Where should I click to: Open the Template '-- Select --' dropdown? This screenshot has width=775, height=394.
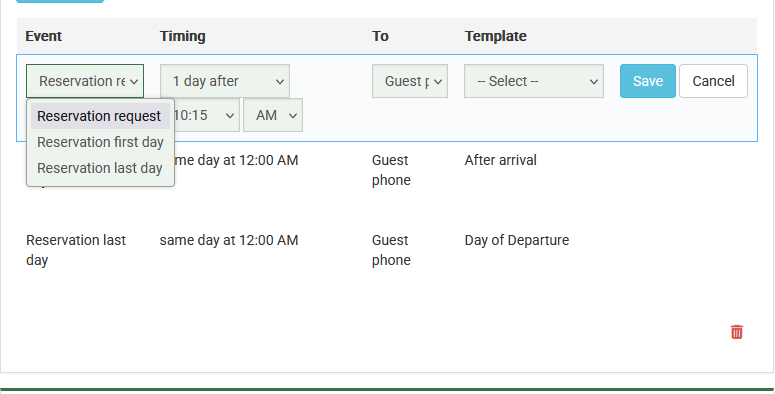[534, 81]
